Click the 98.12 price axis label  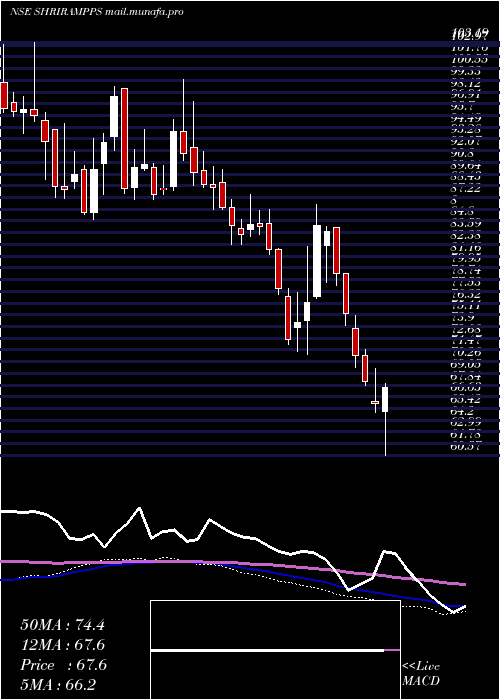tap(466, 83)
